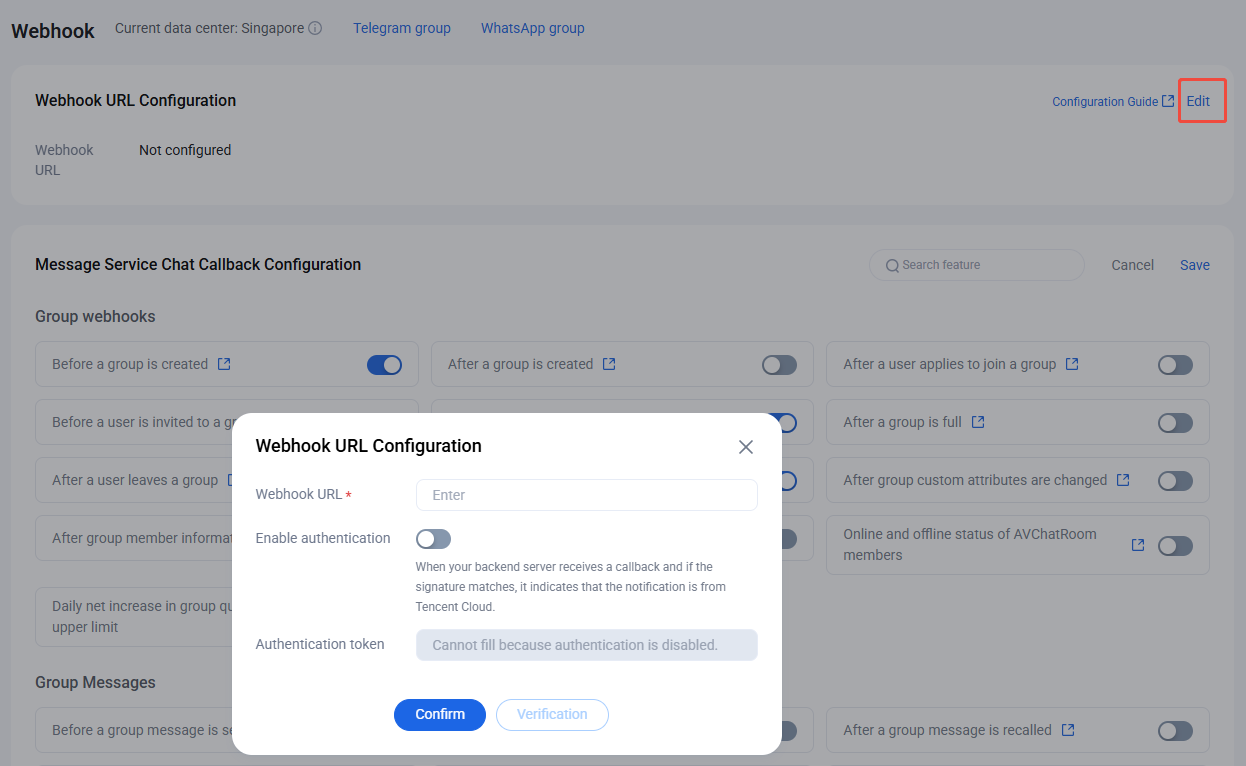This screenshot has width=1246, height=766.
Task: Disable Before a group is created webhook
Action: coord(385,365)
